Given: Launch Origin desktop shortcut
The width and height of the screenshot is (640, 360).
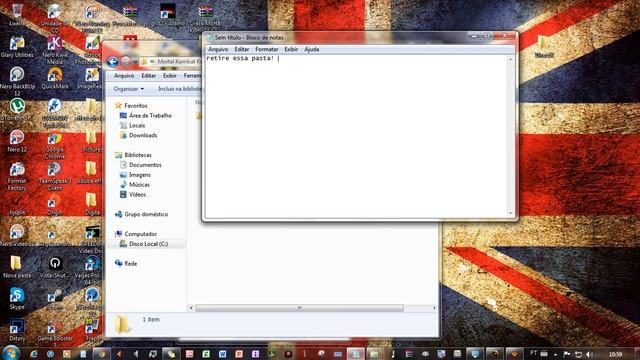Looking at the screenshot, I should coord(55,205).
